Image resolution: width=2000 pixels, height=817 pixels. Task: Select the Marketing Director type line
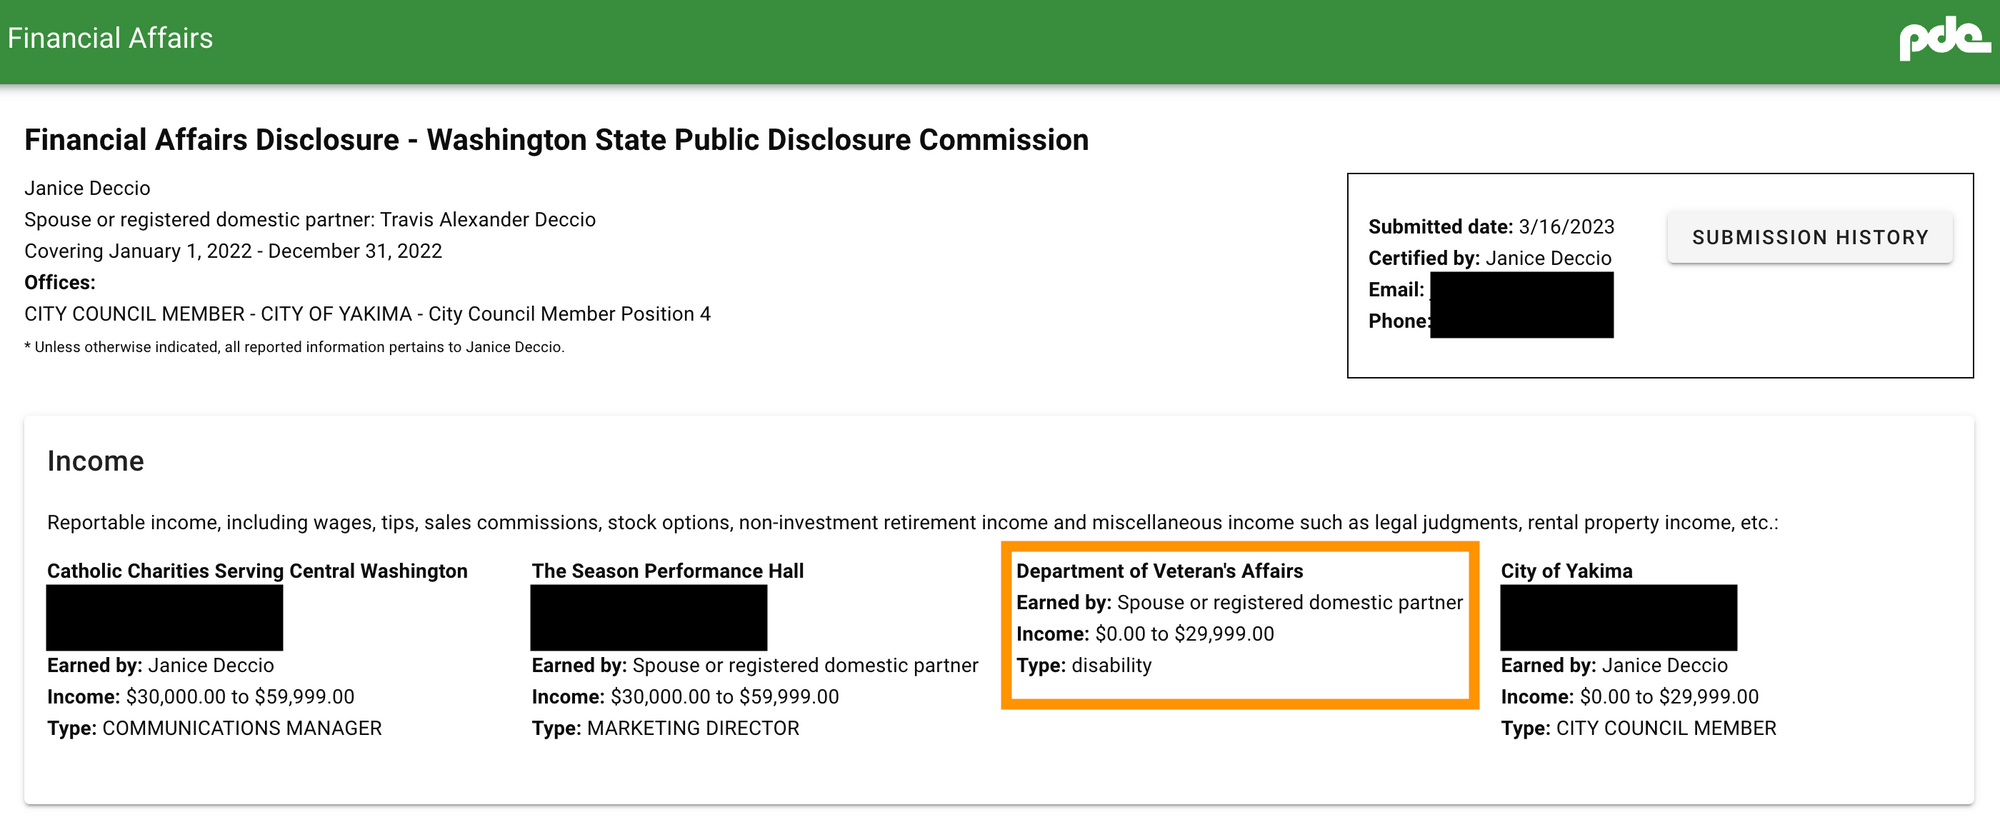point(665,728)
